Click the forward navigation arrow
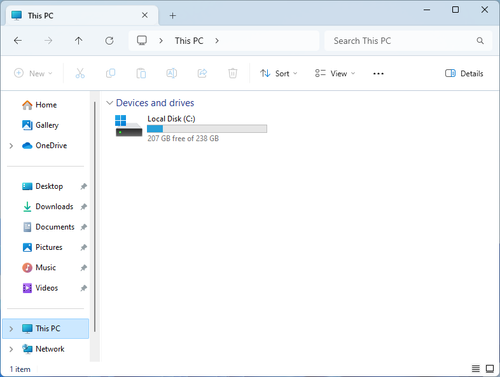The height and width of the screenshot is (377, 500). (x=48, y=41)
